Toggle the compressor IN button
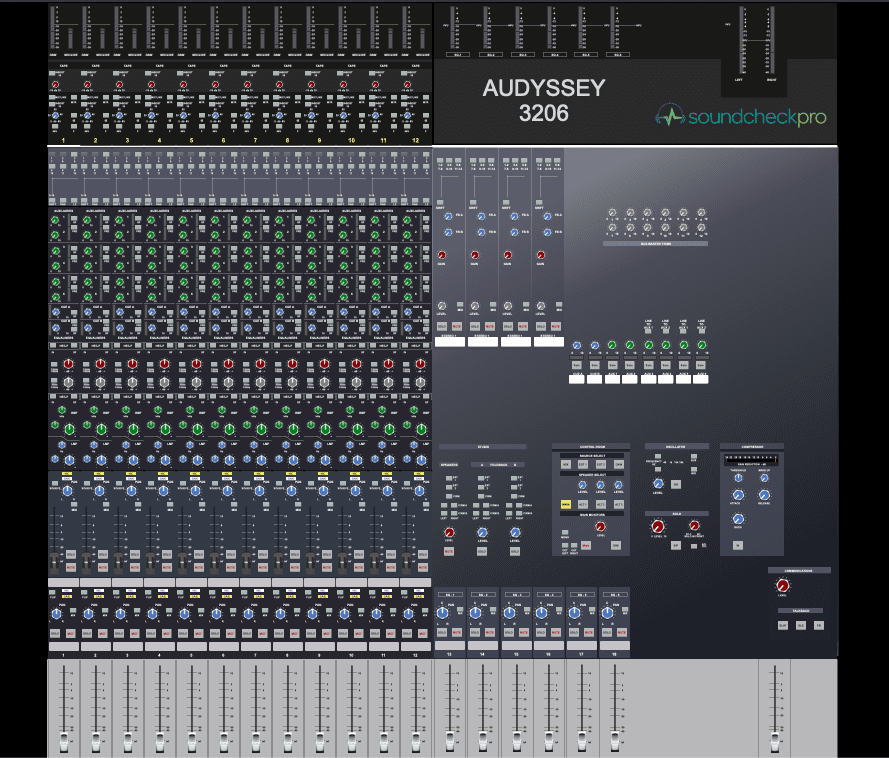This screenshot has height=758, width=889. coord(738,545)
